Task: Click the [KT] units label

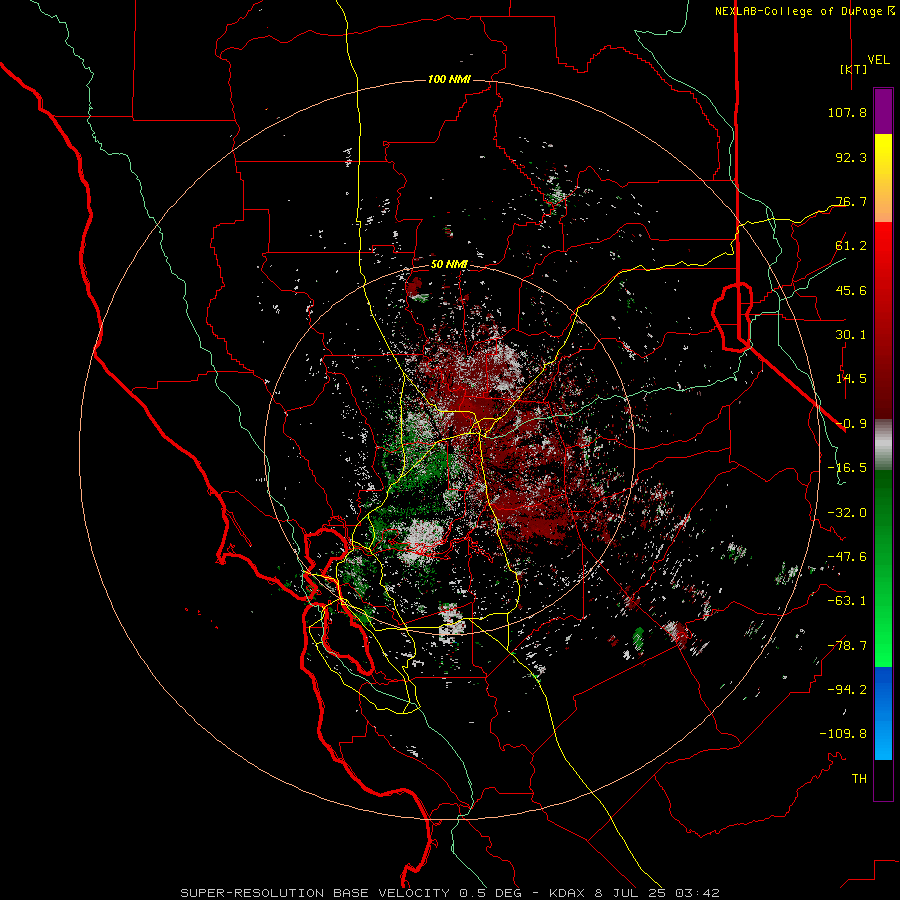Action: (x=853, y=69)
